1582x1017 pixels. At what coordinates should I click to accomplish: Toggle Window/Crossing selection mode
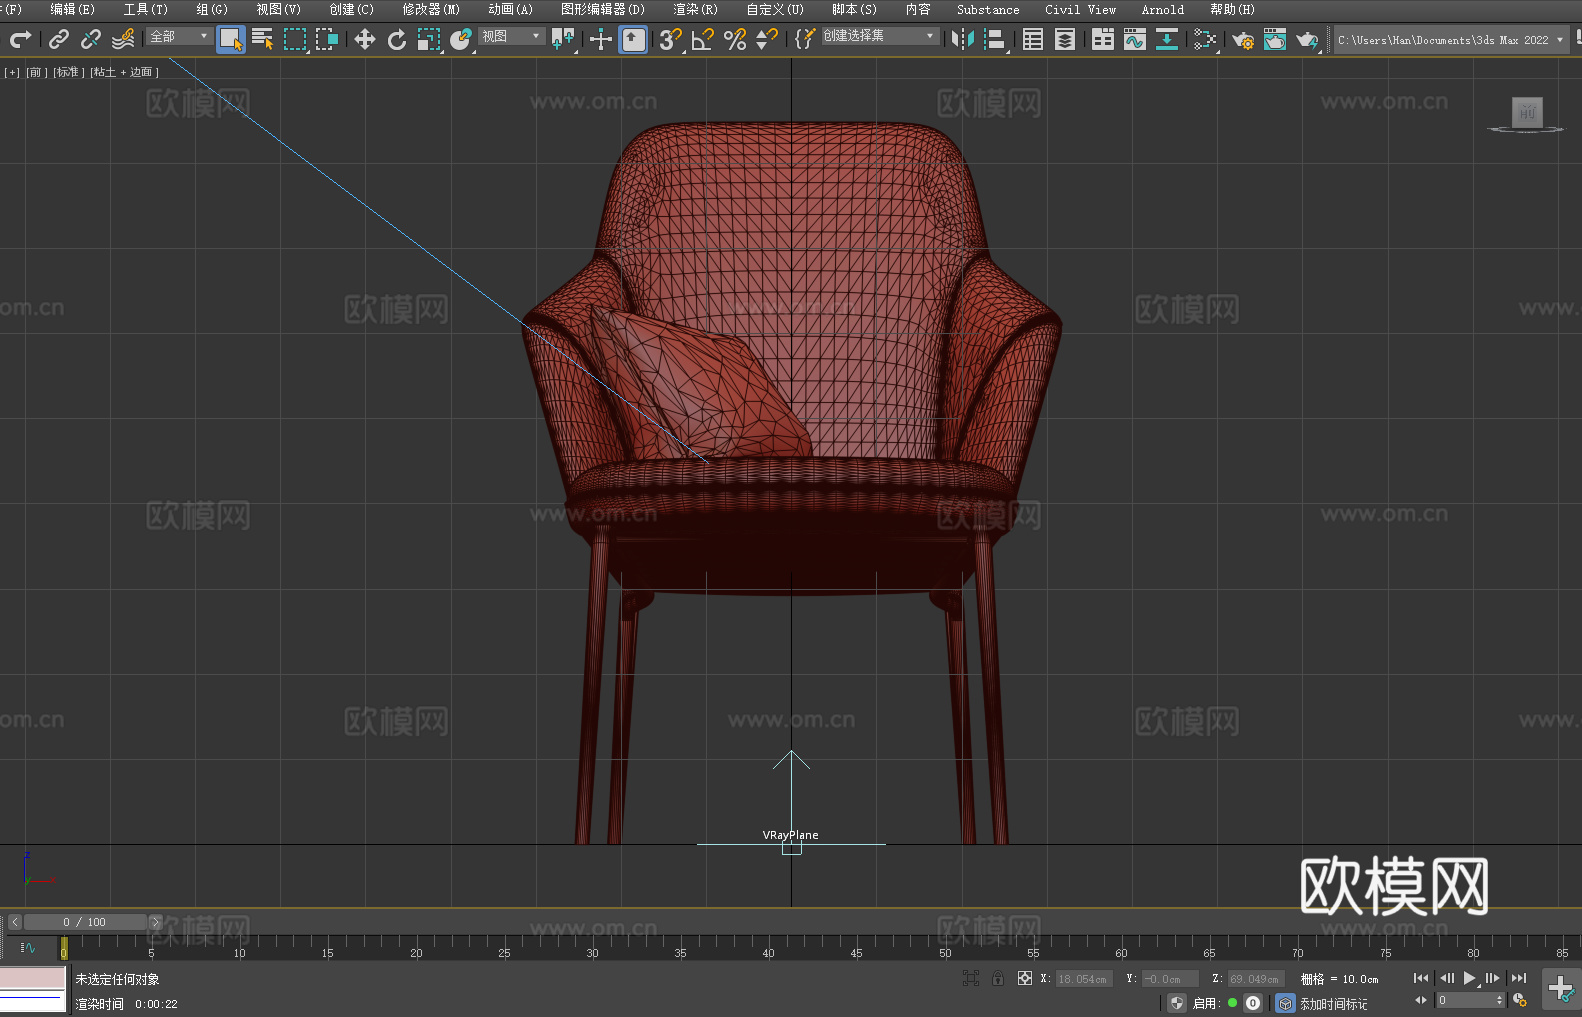click(327, 39)
